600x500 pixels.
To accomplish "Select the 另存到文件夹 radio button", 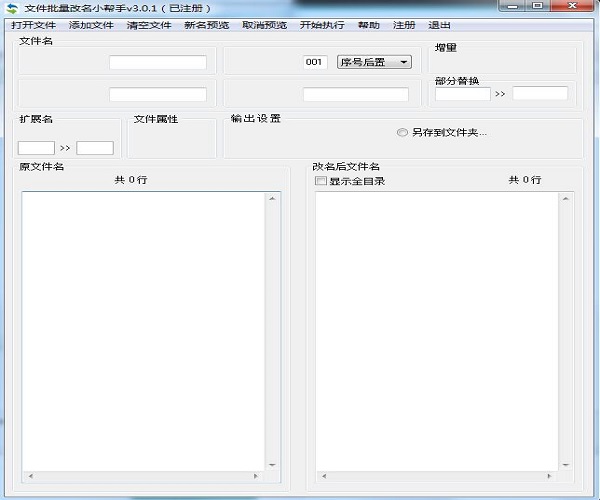I will (402, 132).
